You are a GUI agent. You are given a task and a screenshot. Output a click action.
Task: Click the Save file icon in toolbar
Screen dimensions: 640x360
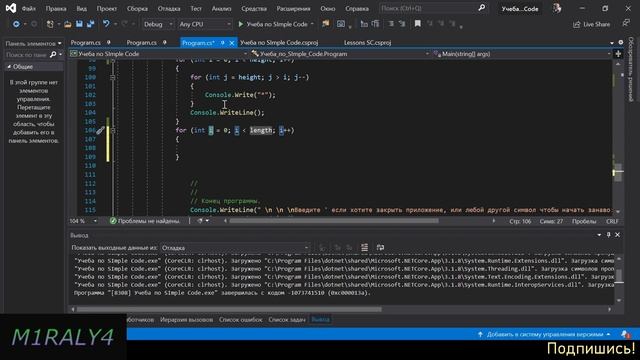(79, 24)
